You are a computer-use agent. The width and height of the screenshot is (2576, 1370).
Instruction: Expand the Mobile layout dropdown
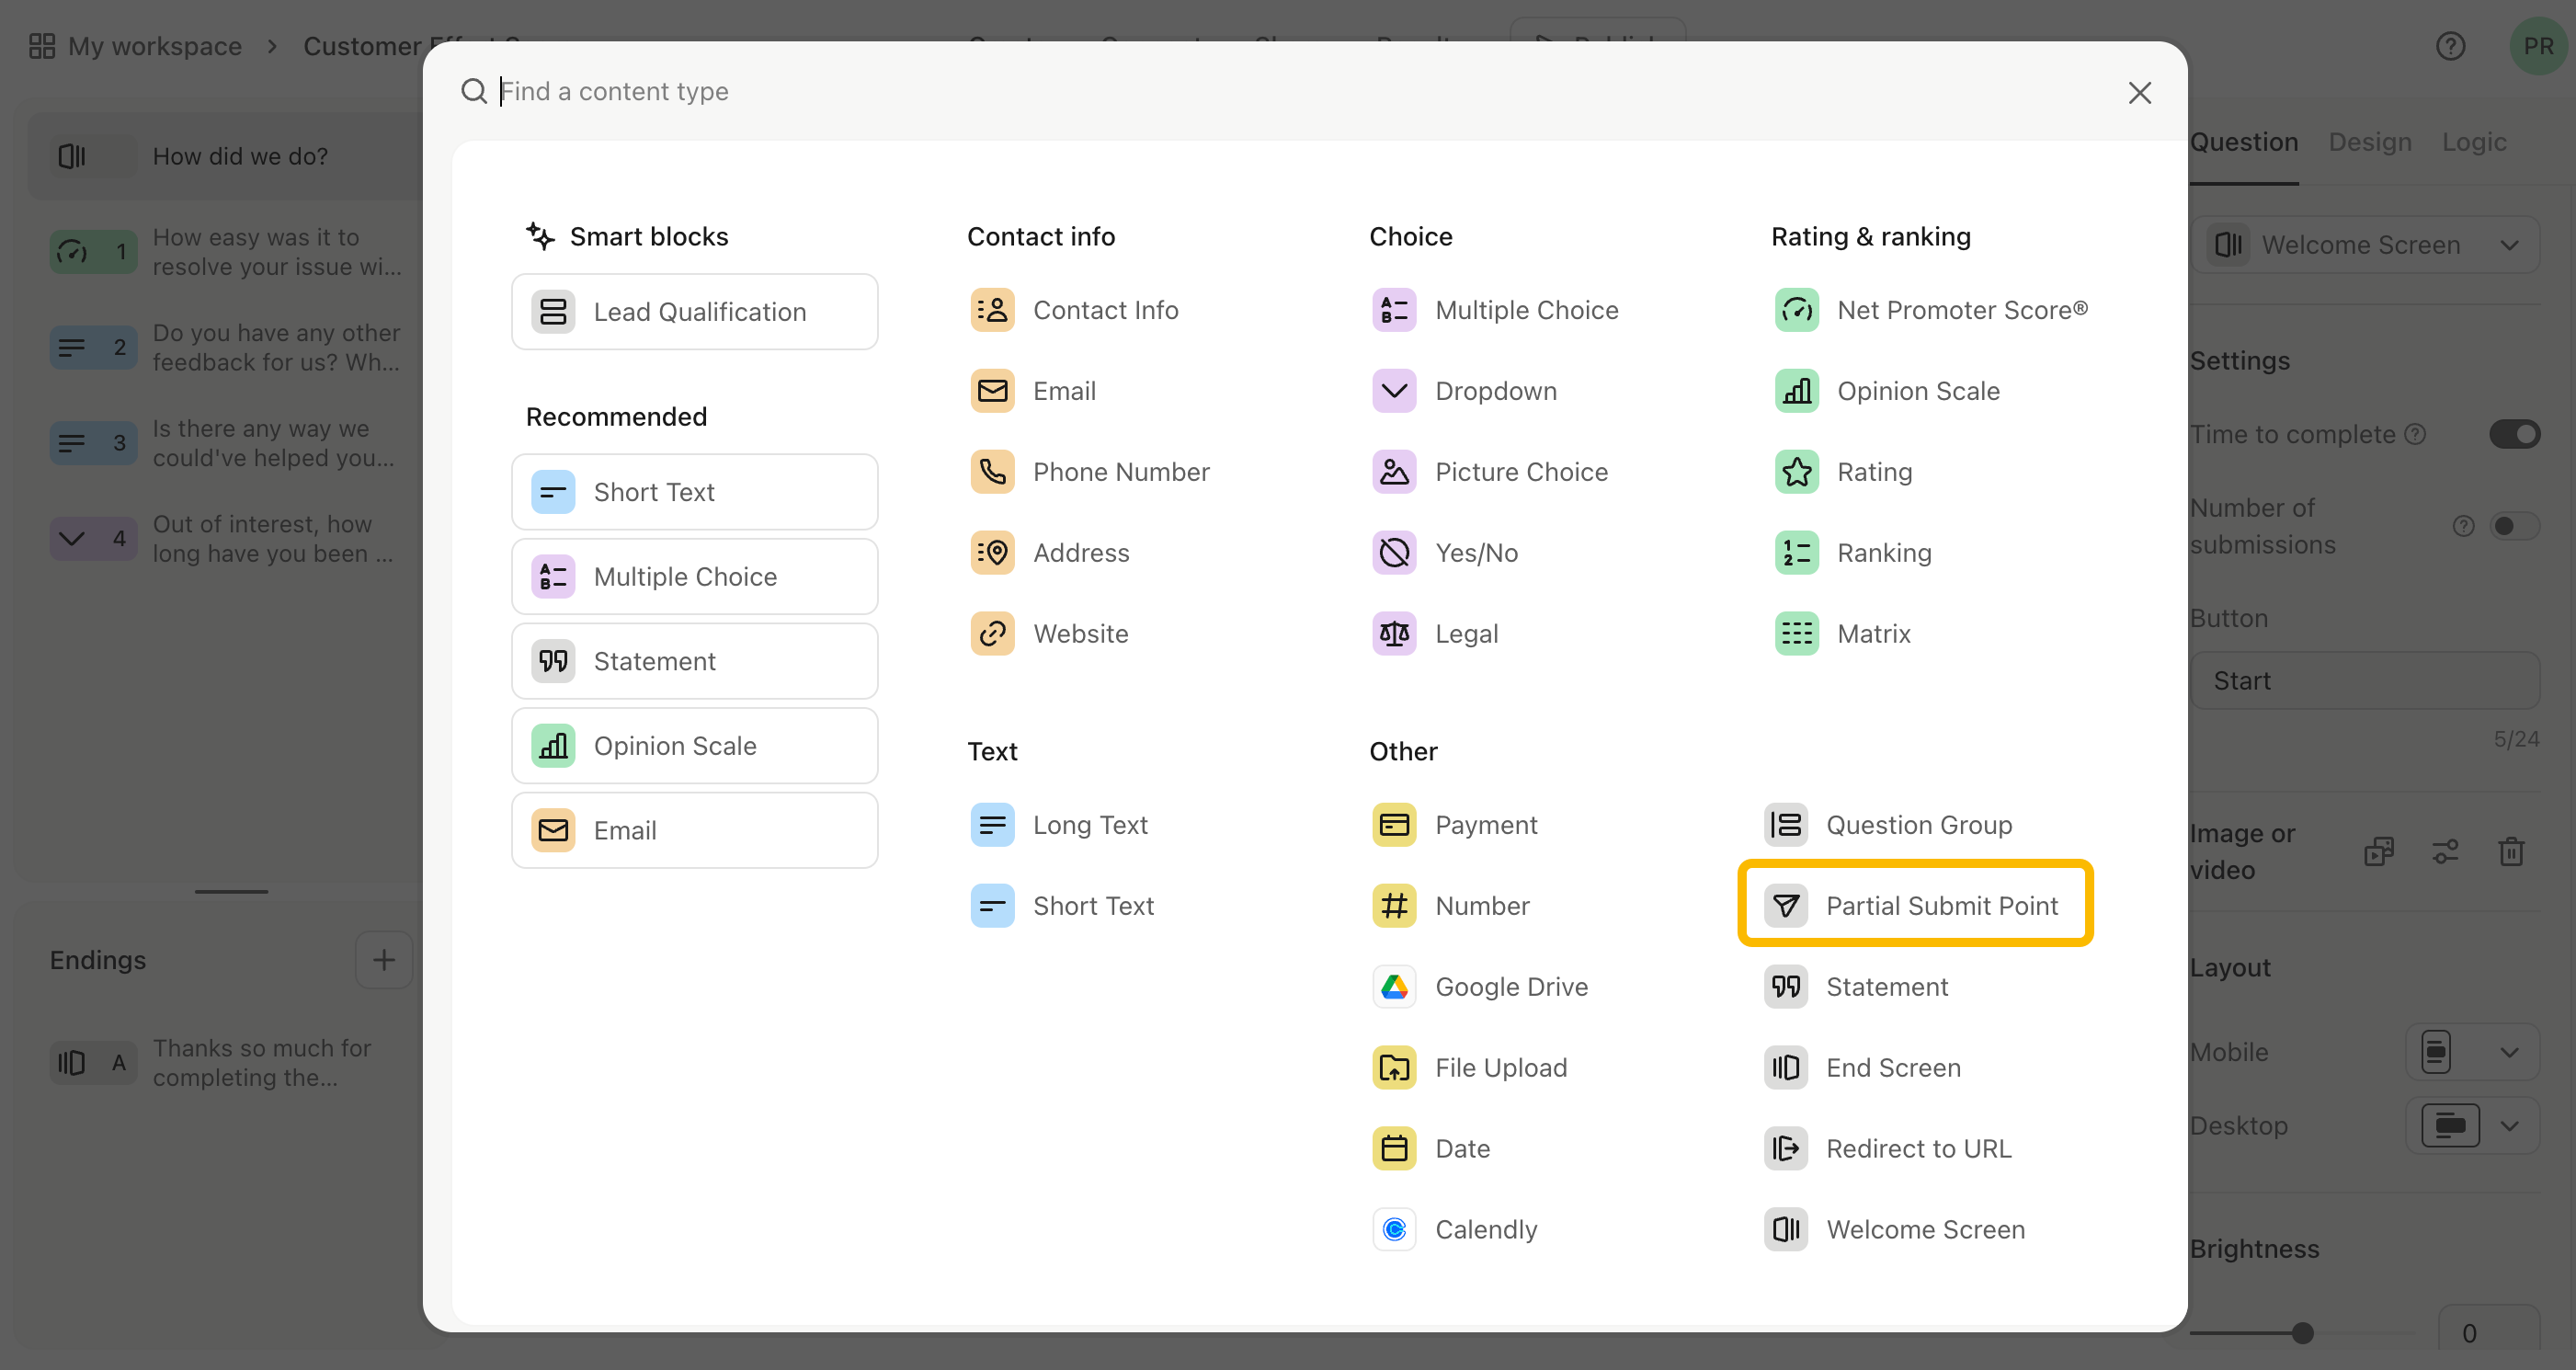2472,1052
